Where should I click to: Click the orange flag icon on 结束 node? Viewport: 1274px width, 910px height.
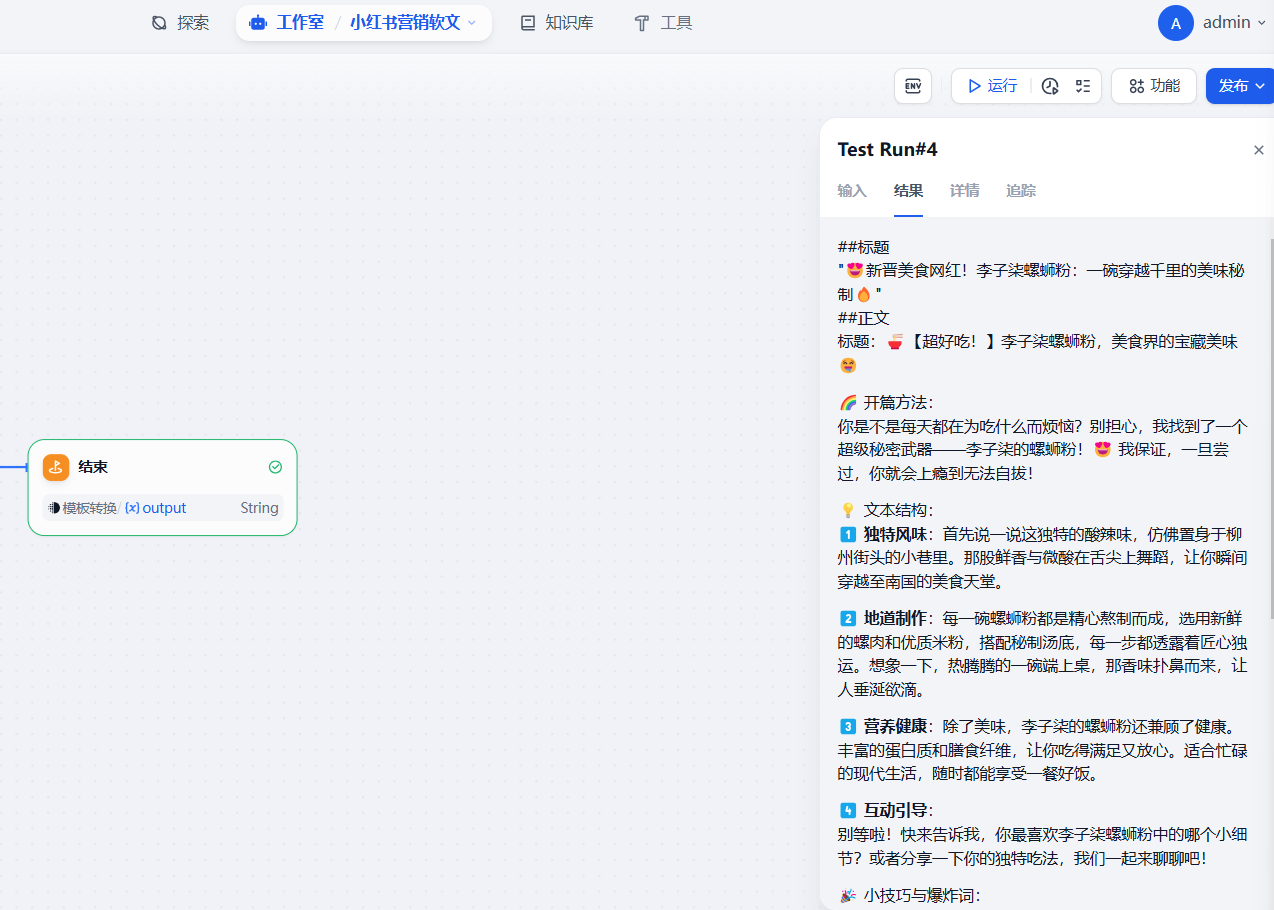(56, 467)
